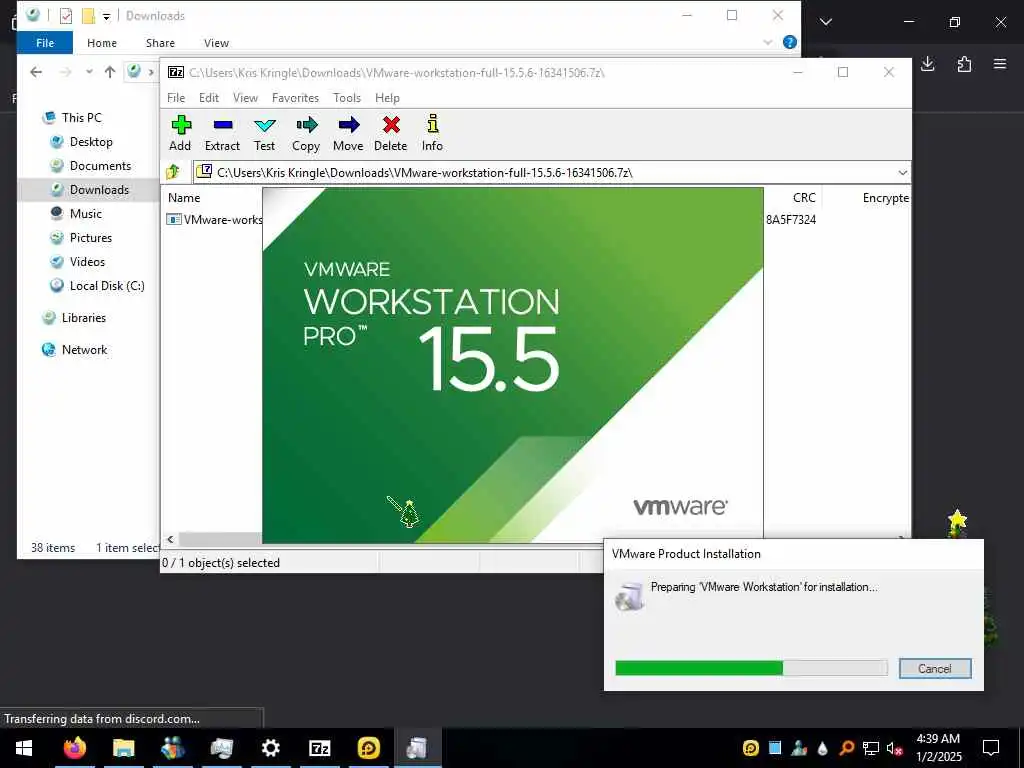
Task: Switch to 7-Zip in the taskbar
Action: [319, 748]
